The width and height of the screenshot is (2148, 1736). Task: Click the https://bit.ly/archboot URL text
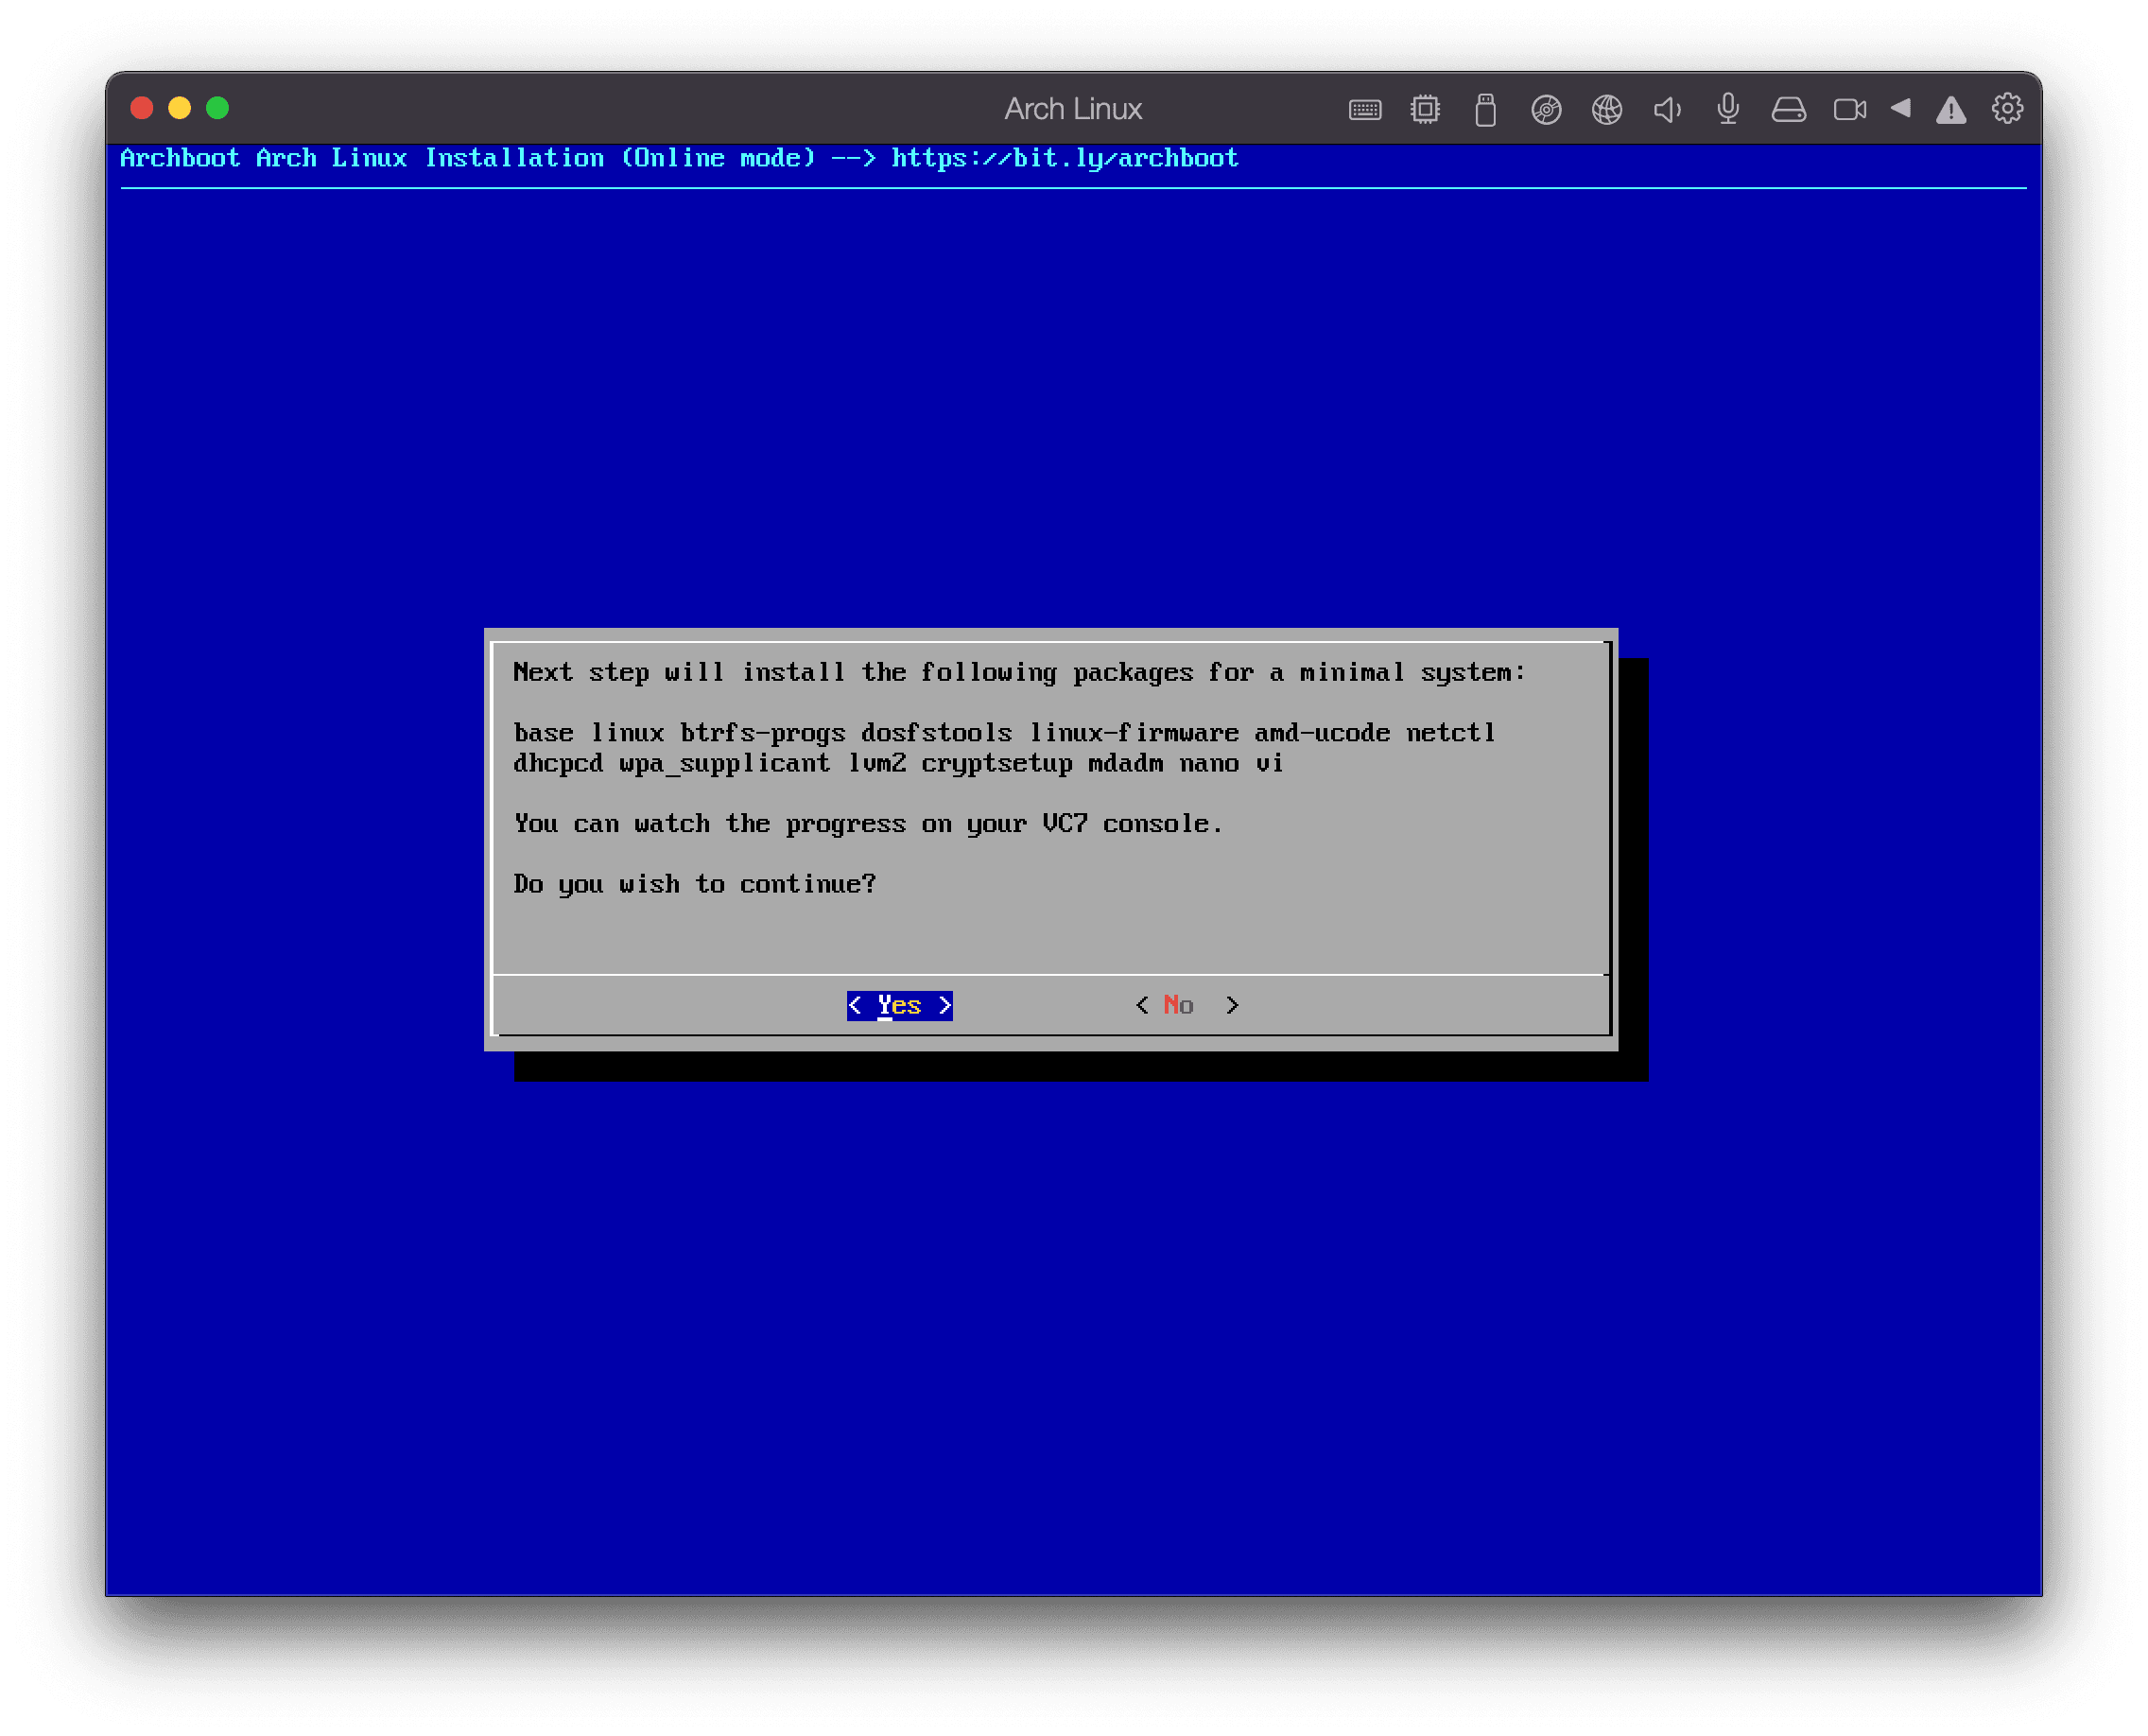pos(1065,158)
